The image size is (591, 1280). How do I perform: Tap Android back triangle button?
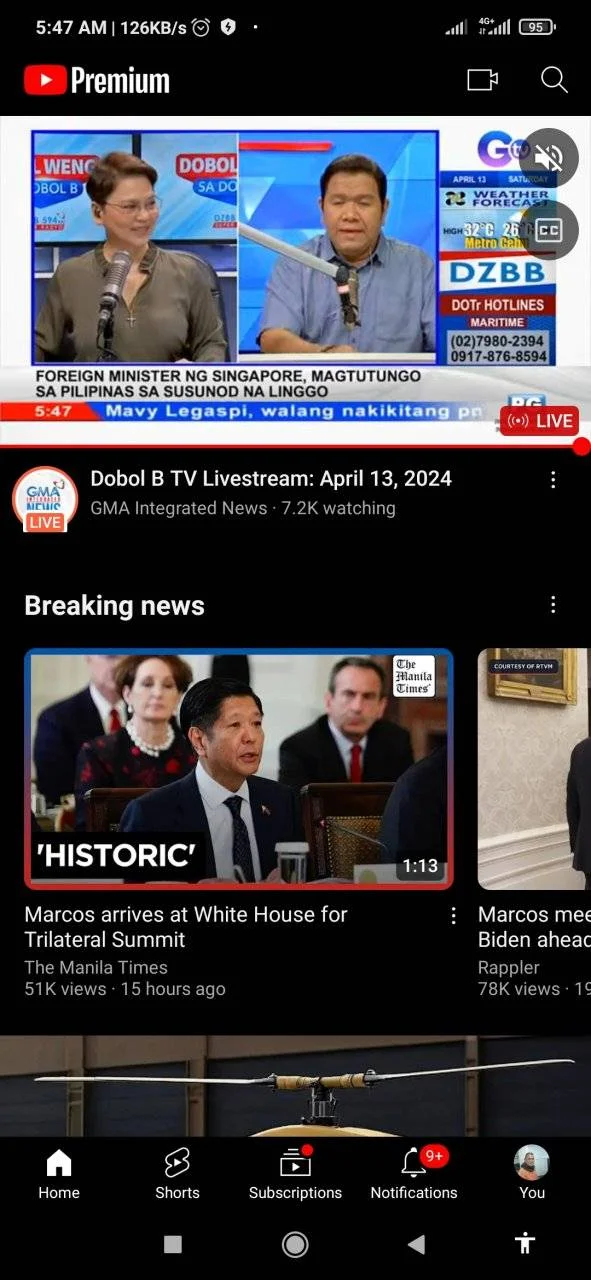point(417,1244)
